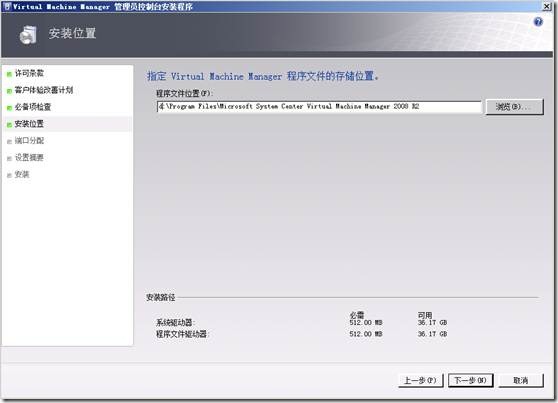558x403 pixels.
Task: Click the 程序文件位置(F) label
Action: coord(184,93)
